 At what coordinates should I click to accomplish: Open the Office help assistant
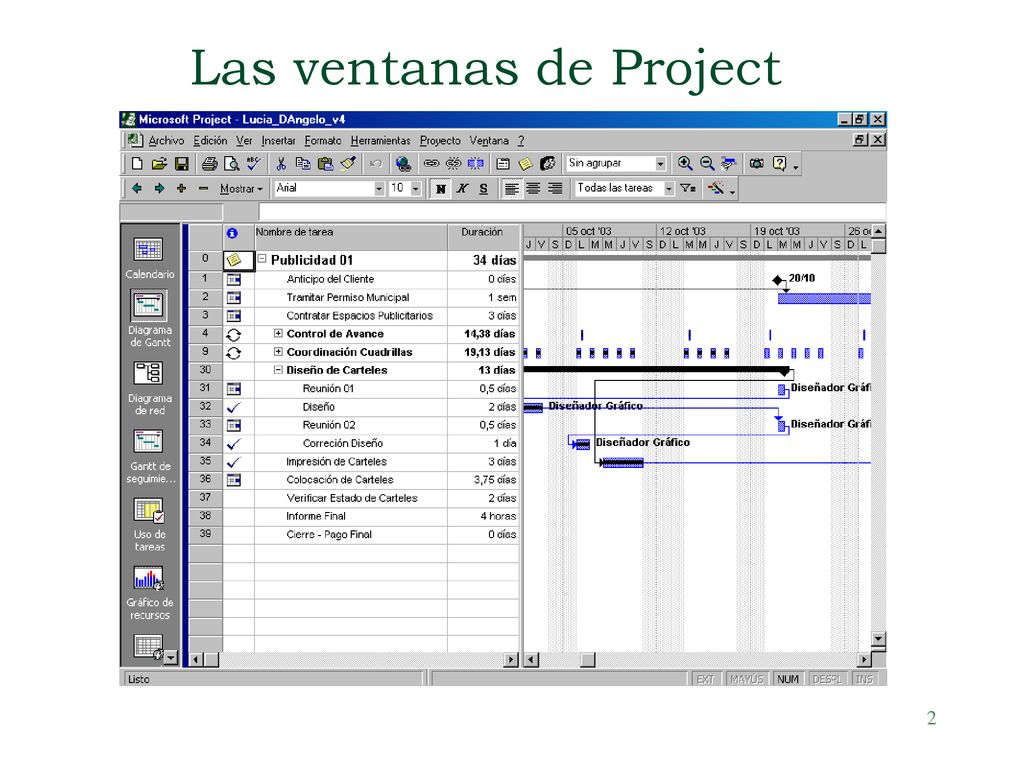tap(780, 164)
